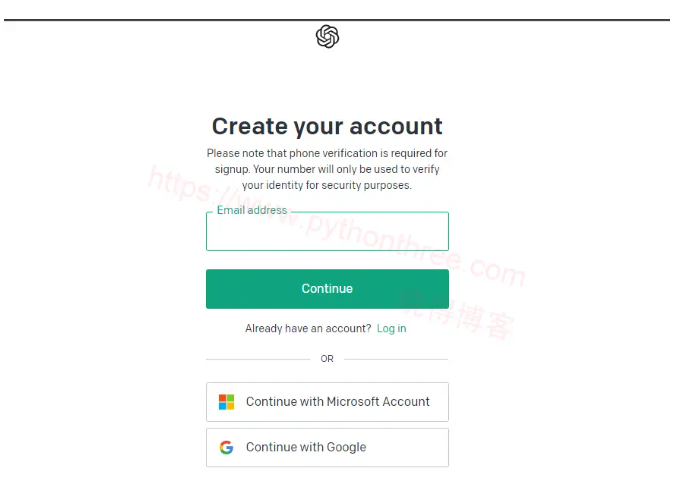677x477 pixels.
Task: Click the Microsoft four-square logo icon
Action: (x=227, y=402)
